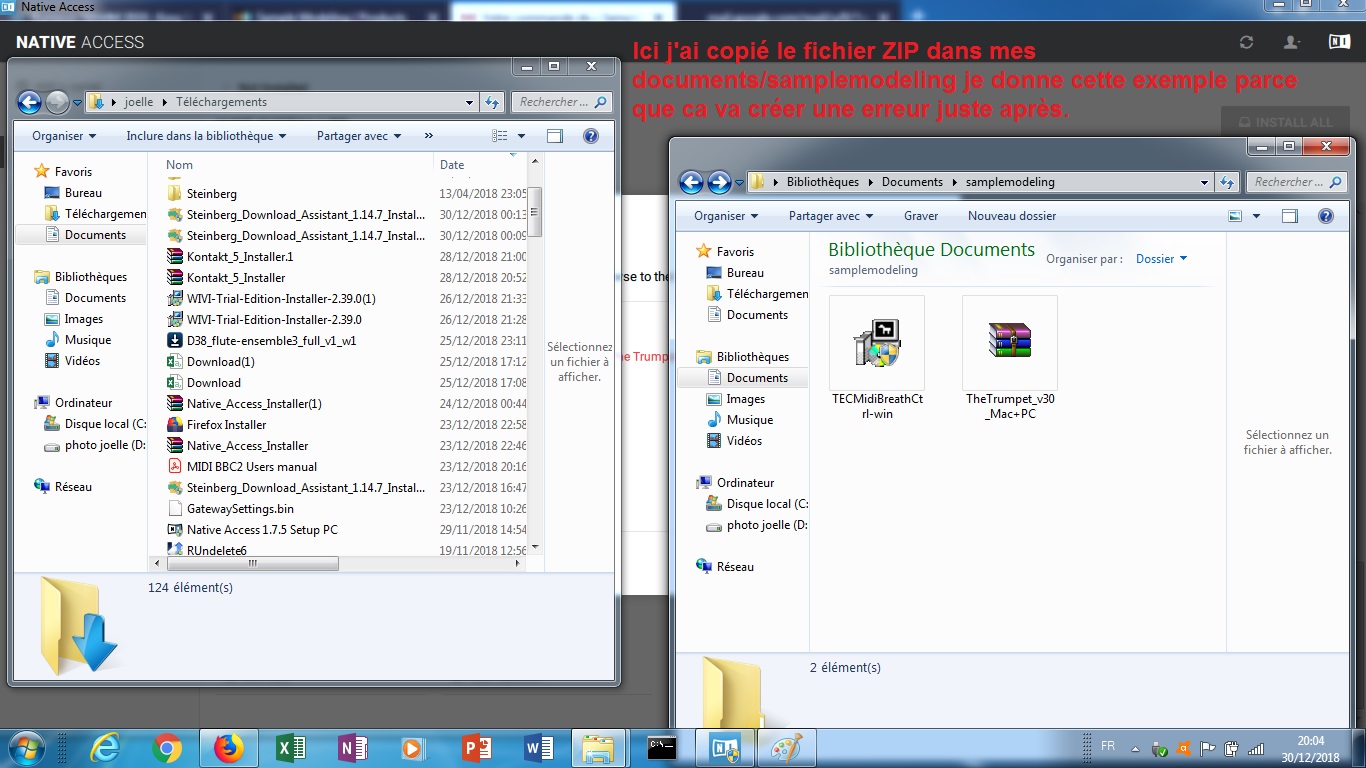Screen dimensions: 1366x768
Task: Select Disque local (C:) in the Téléchargements sidebar
Action: click(x=96, y=424)
